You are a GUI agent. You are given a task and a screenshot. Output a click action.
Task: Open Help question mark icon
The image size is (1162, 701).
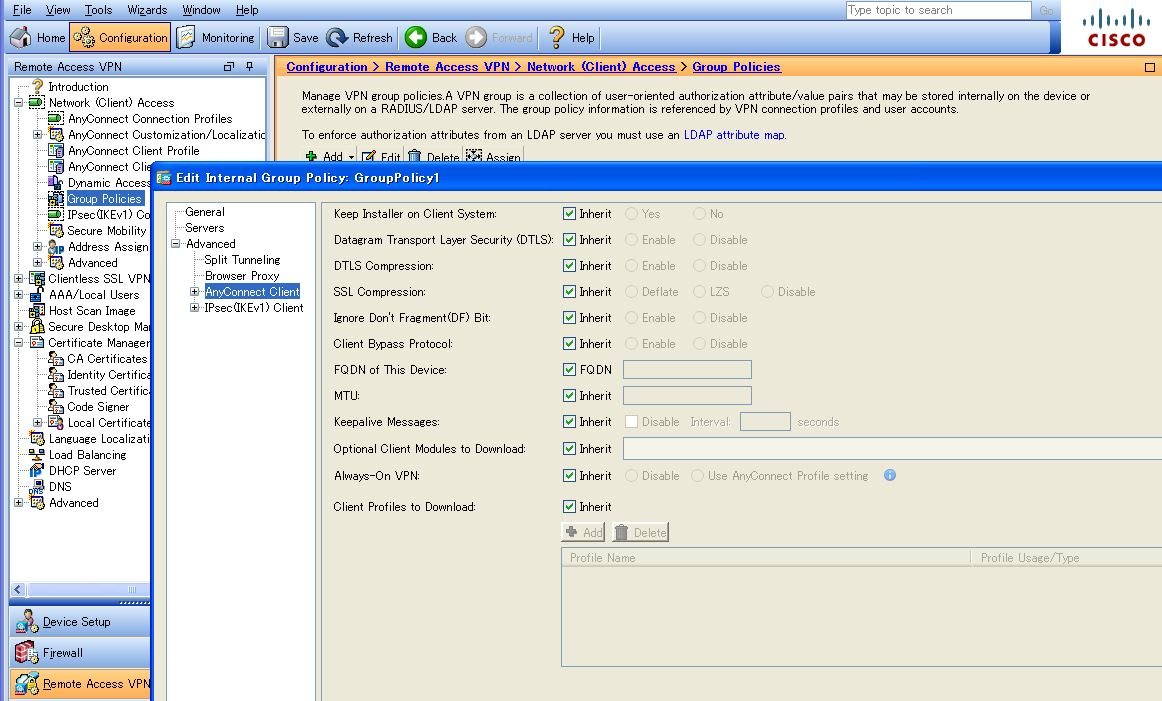tap(557, 37)
